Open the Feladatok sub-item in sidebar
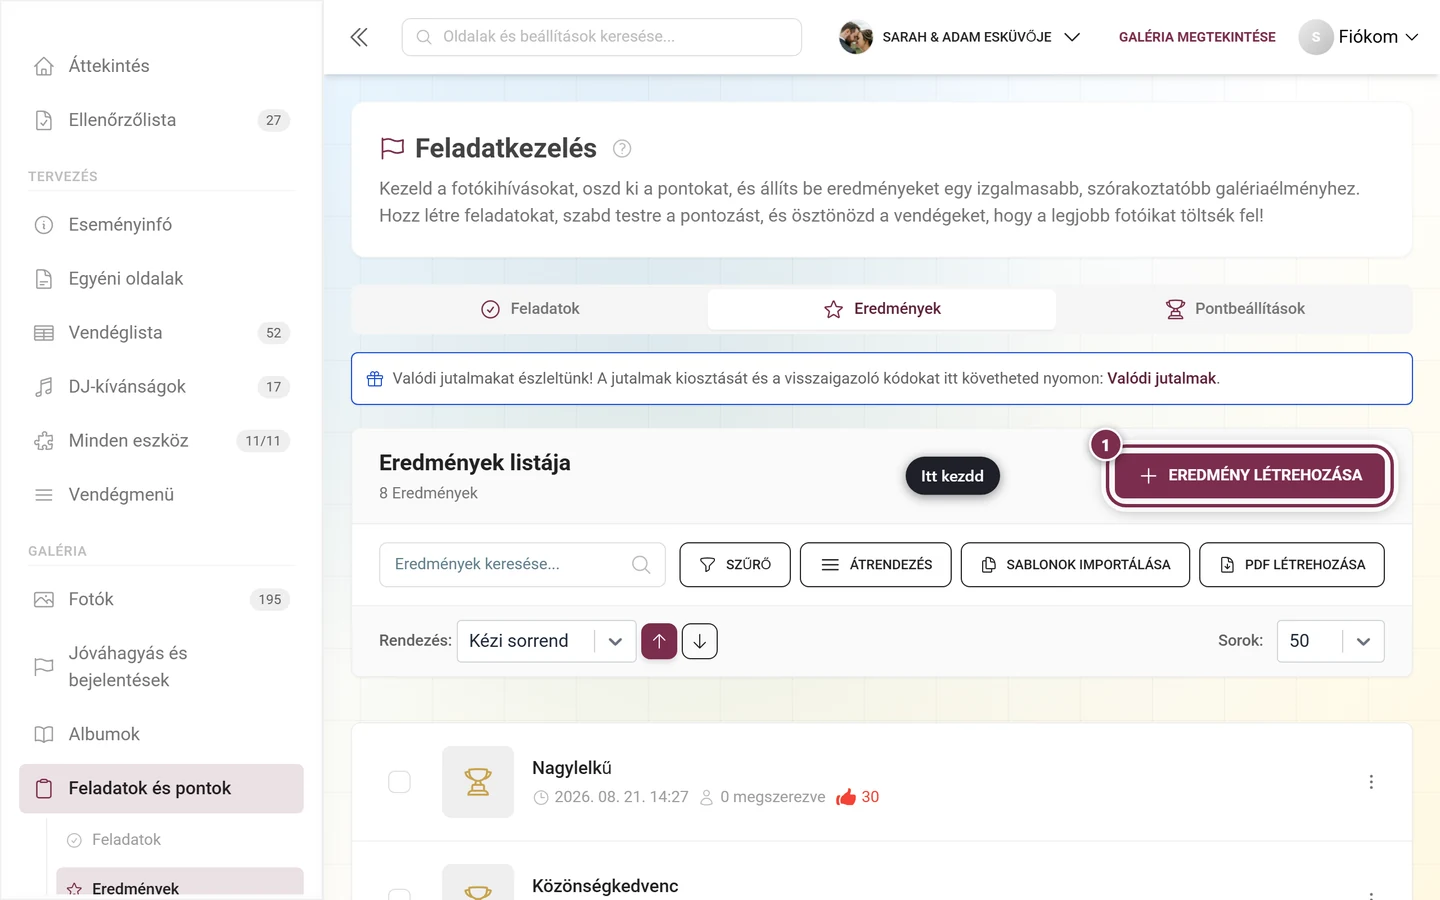This screenshot has height=900, width=1440. point(126,840)
